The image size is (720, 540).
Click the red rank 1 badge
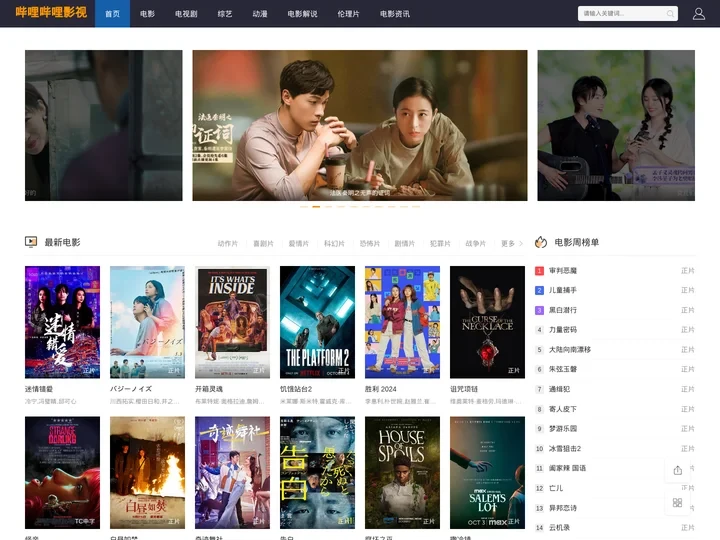tap(540, 271)
